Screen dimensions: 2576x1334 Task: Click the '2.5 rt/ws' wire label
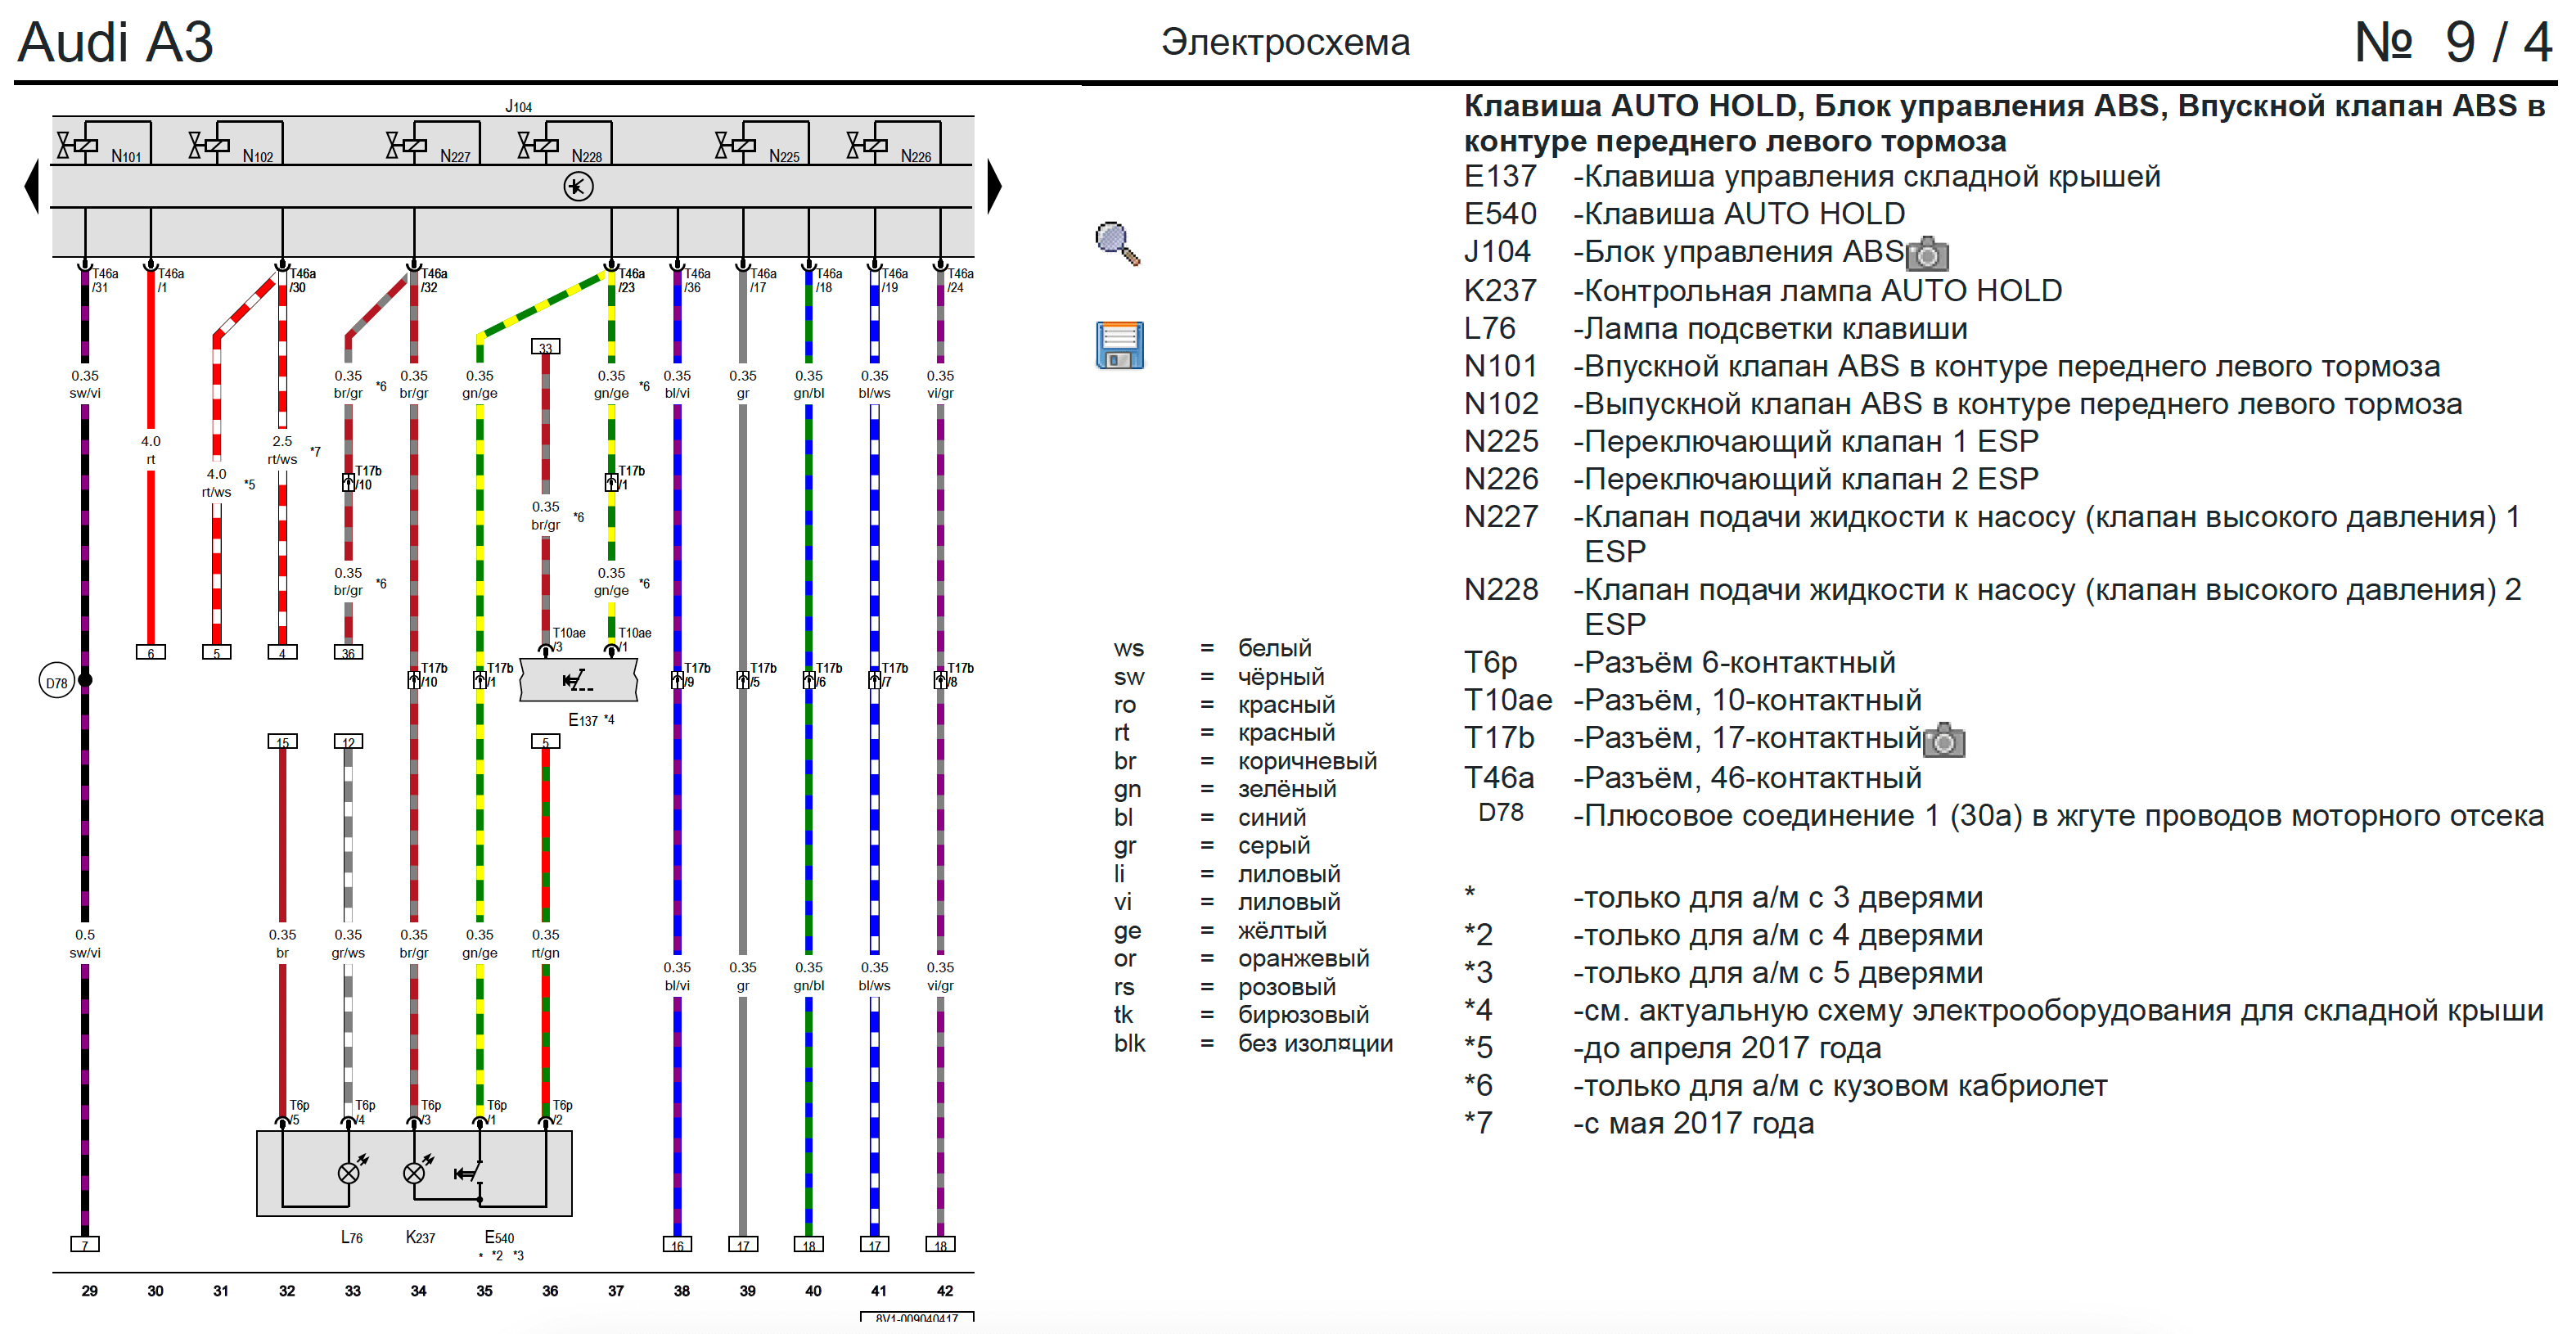[x=283, y=450]
